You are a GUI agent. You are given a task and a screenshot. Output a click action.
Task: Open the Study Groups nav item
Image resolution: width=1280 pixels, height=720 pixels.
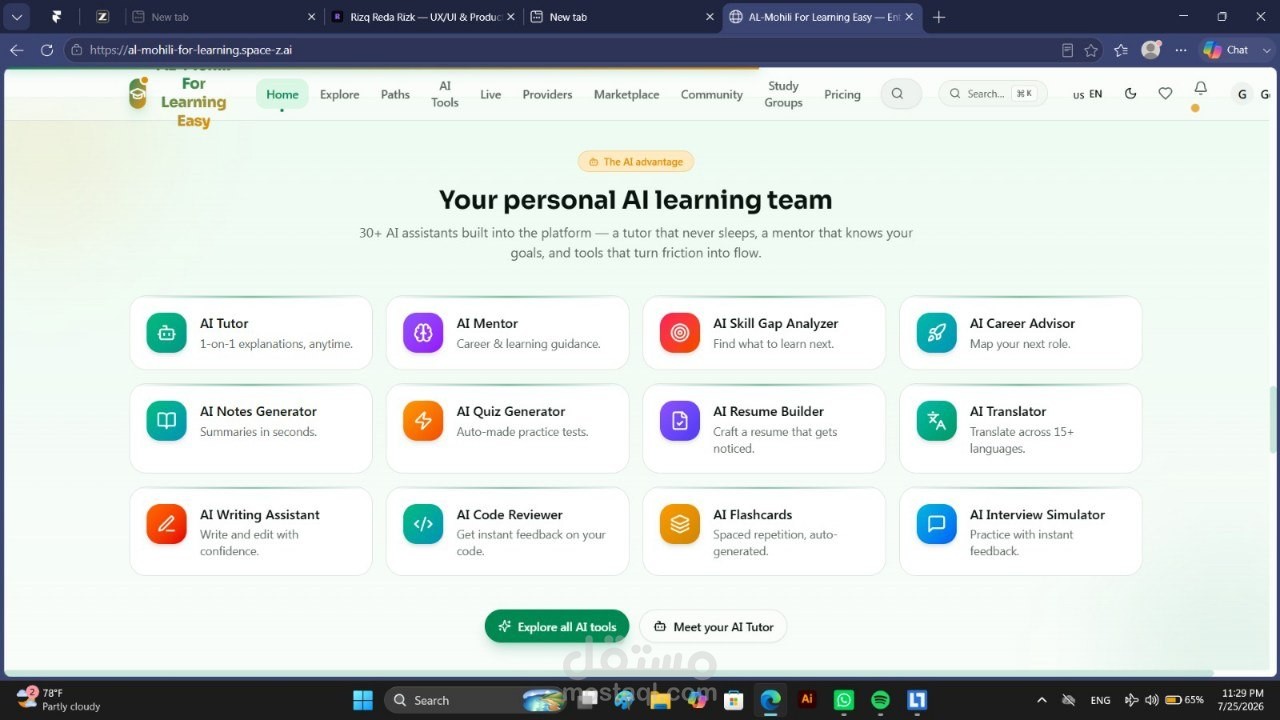tap(783, 94)
